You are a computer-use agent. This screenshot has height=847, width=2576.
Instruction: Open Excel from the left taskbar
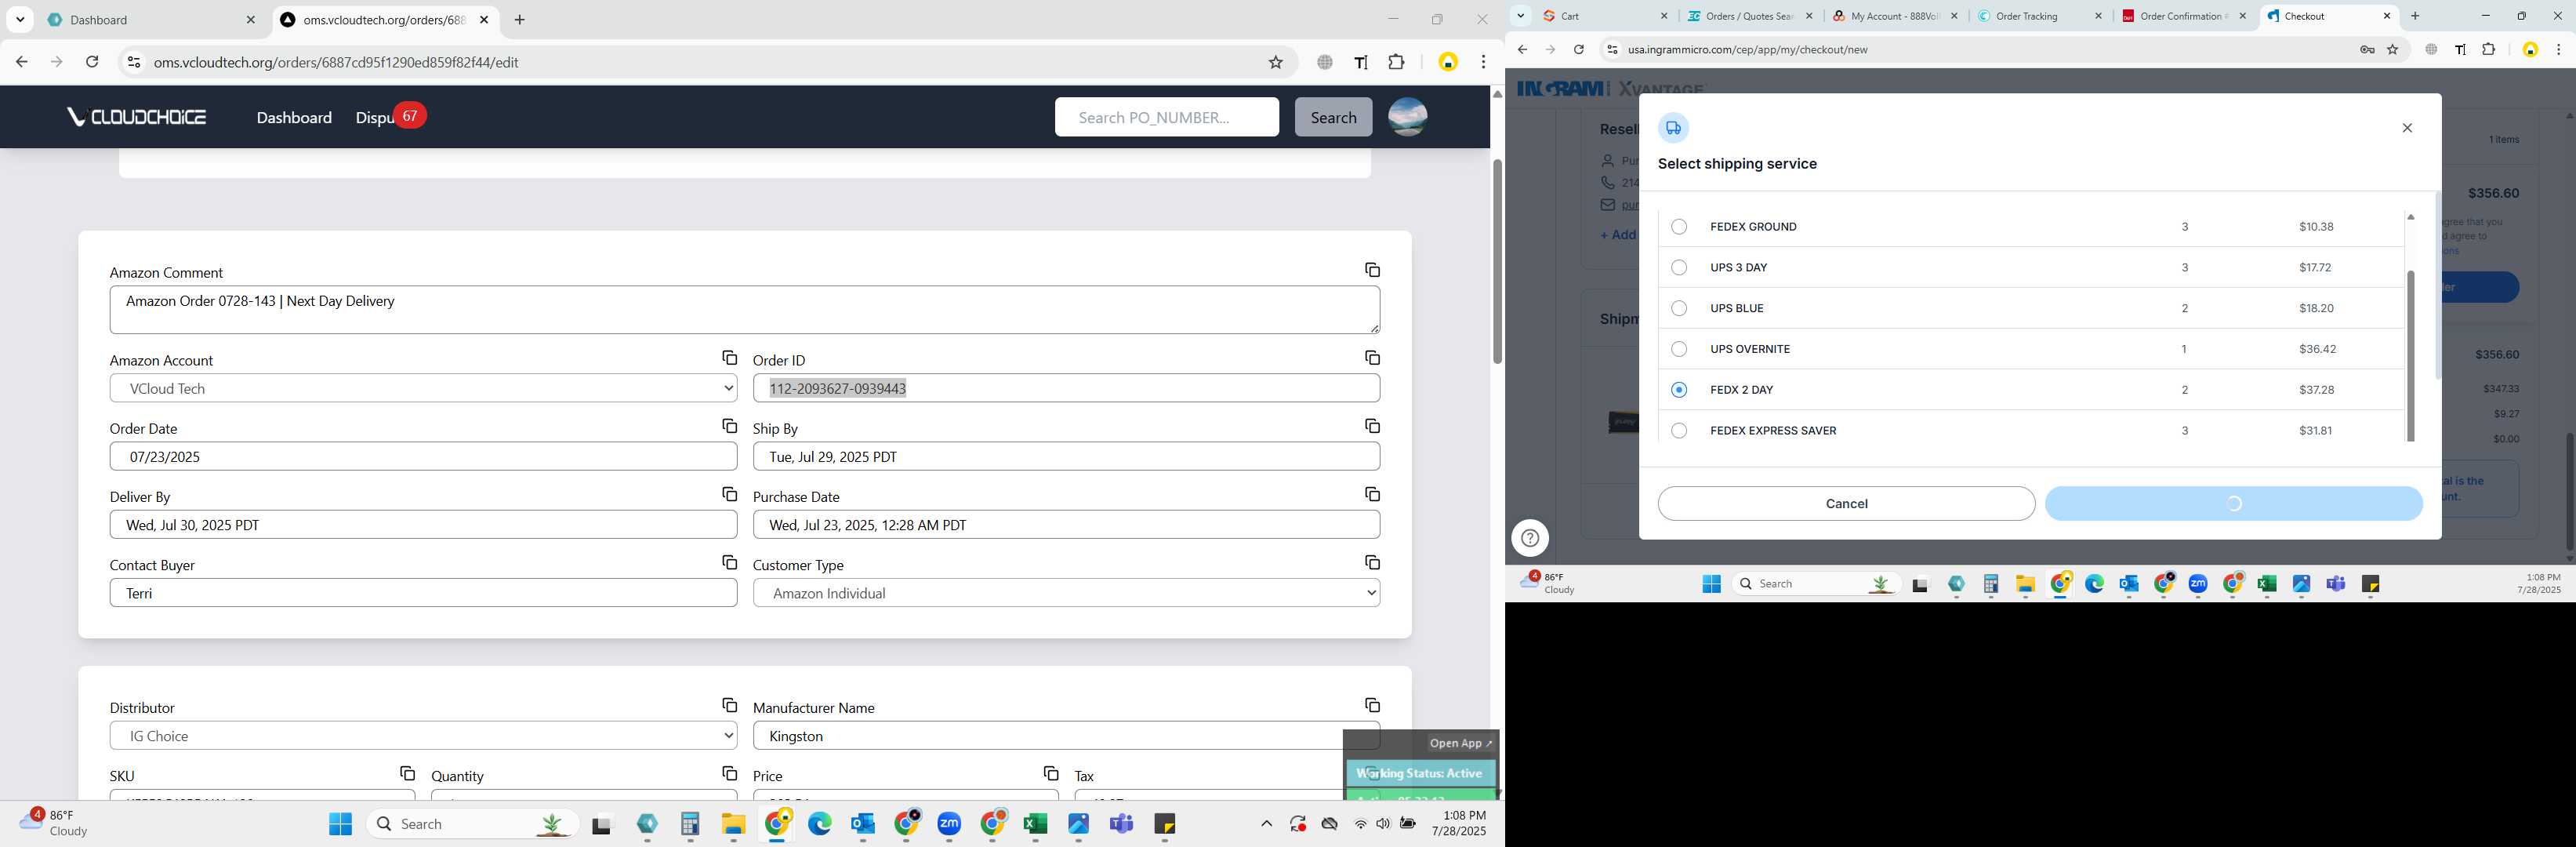pos(1035,824)
